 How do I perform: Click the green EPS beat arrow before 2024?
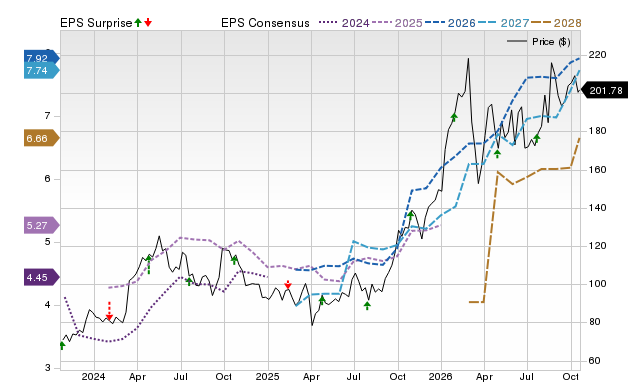[x=62, y=346]
